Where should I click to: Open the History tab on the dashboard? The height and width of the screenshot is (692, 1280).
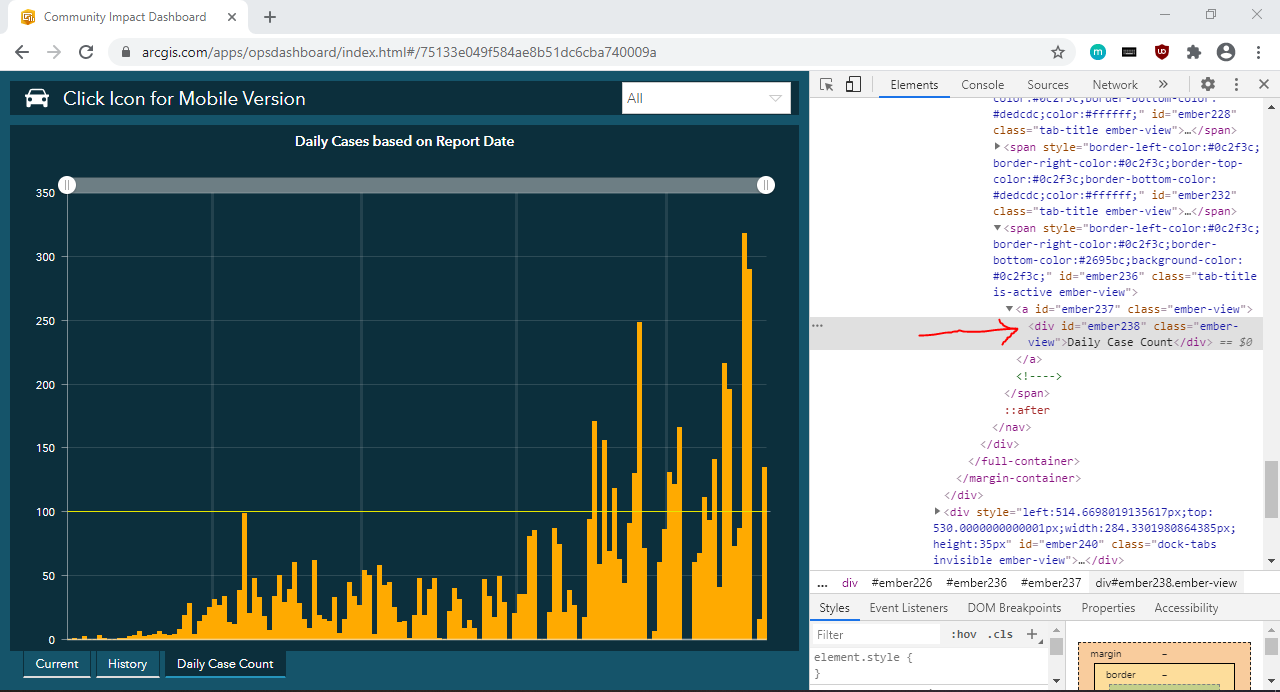[x=127, y=663]
